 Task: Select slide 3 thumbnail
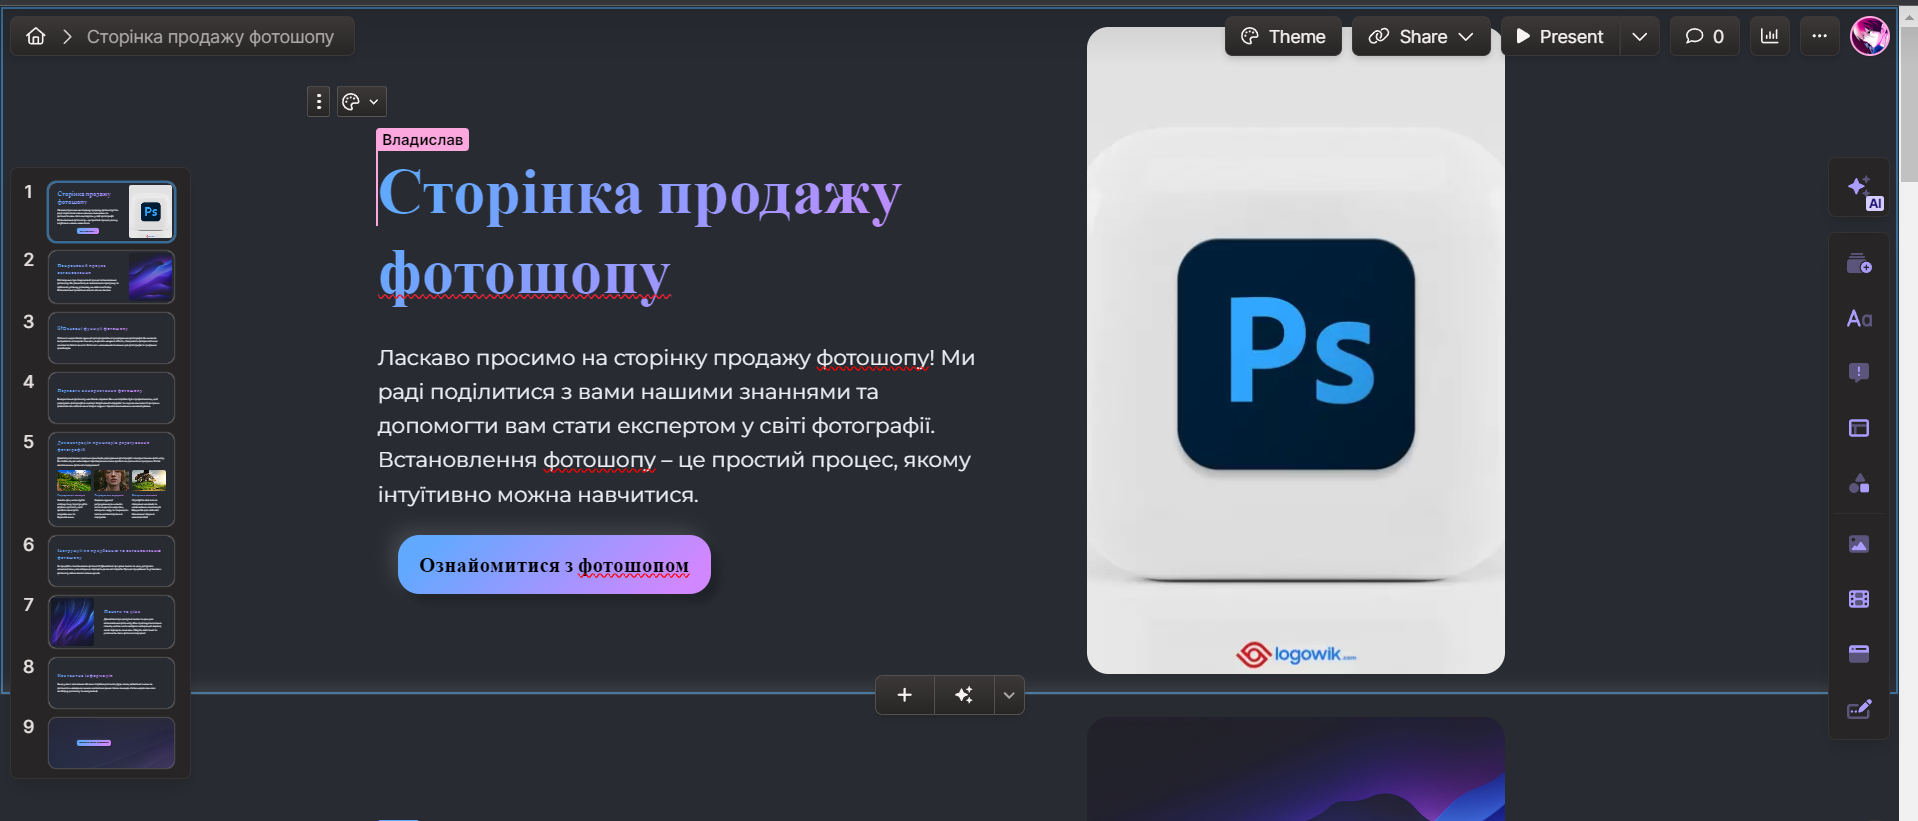click(x=111, y=338)
